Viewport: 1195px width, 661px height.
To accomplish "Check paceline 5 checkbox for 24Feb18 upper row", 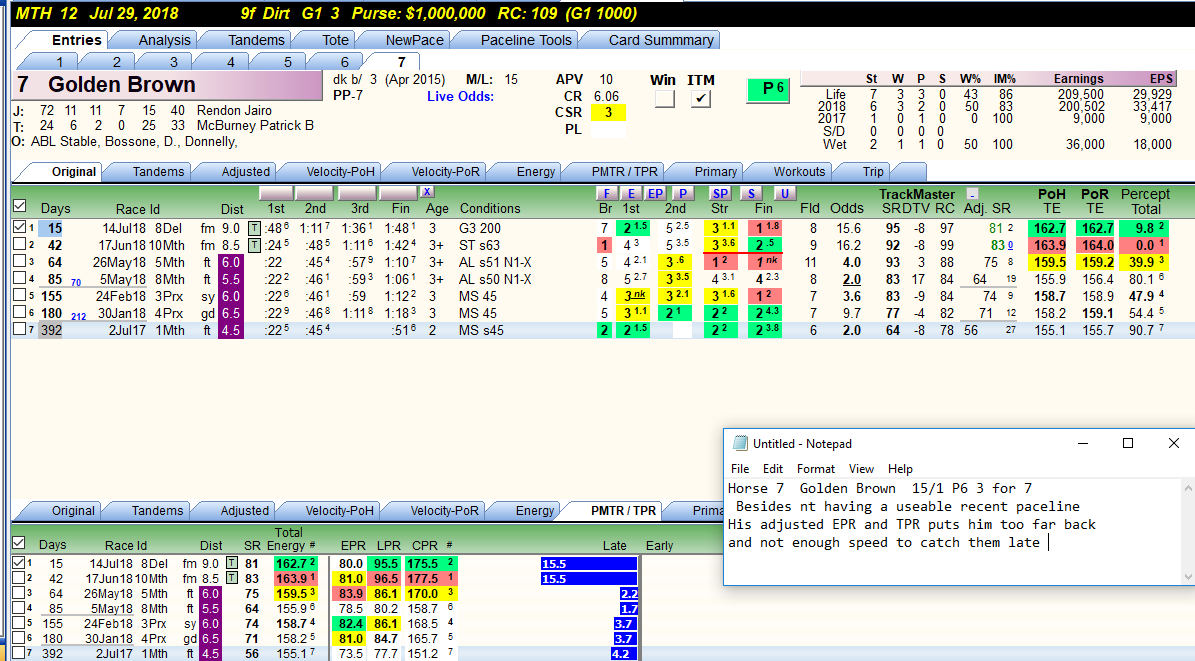I will [x=20, y=296].
